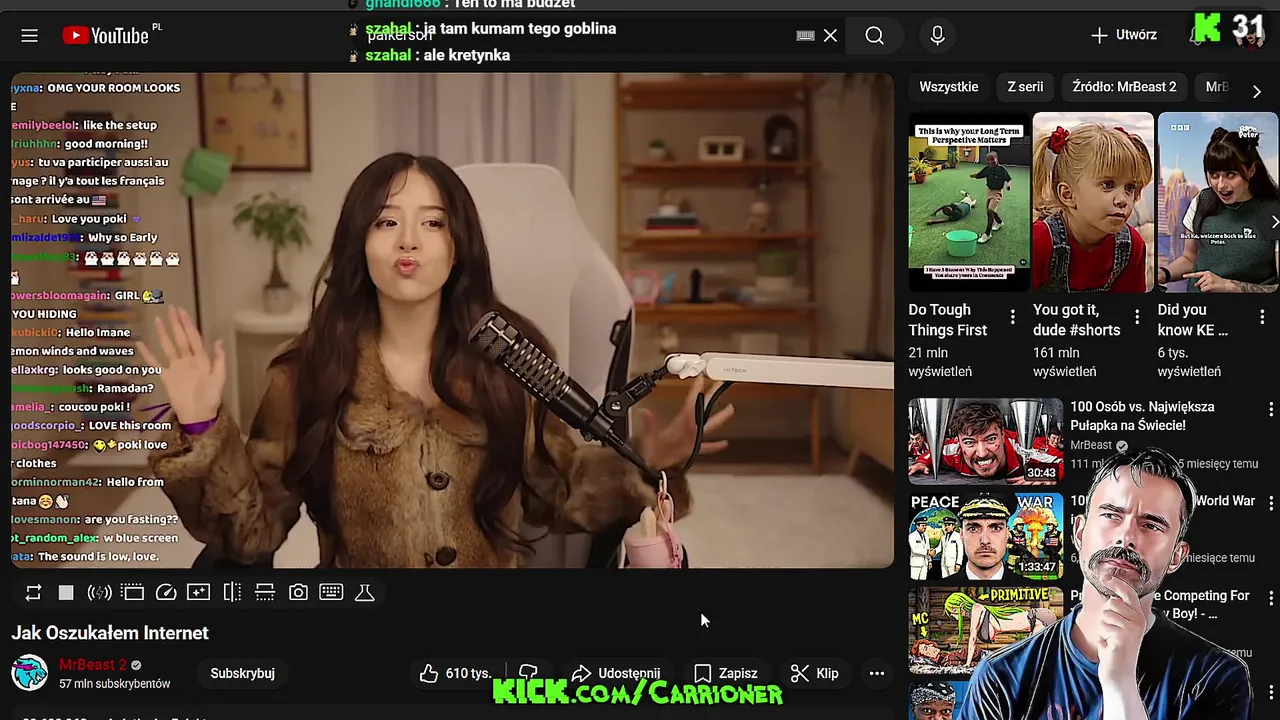Open more actions three-dot menu
Screen dimensions: 1280x720
click(876, 673)
